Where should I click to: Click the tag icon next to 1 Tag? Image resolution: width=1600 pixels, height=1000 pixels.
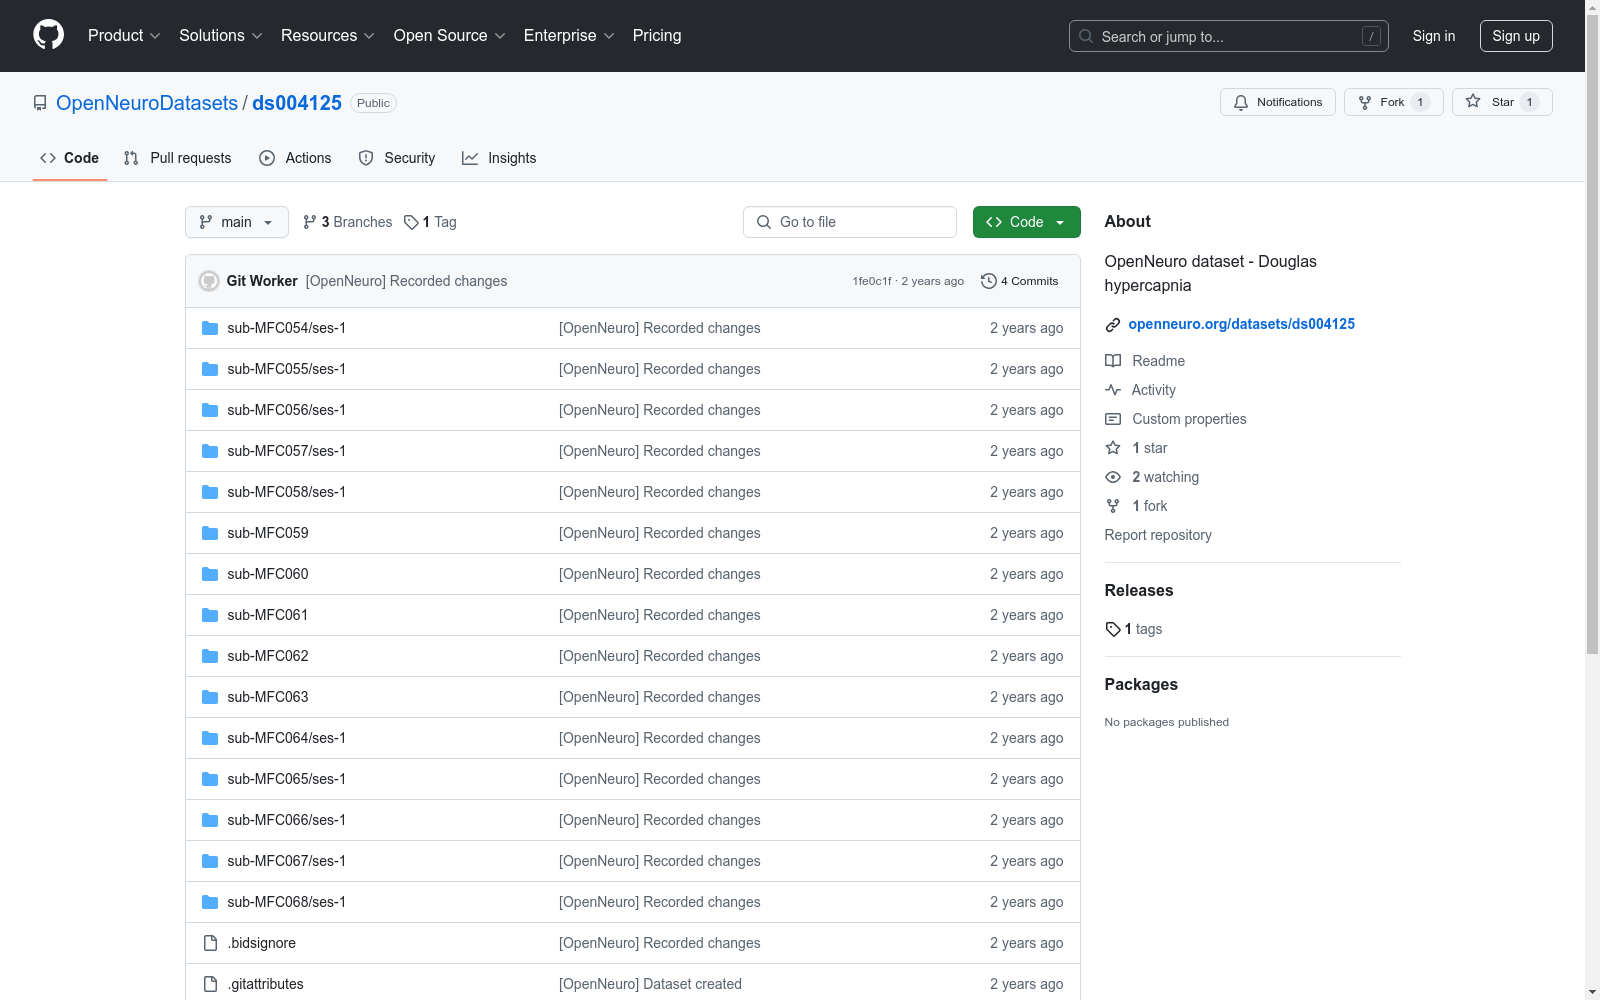[411, 222]
